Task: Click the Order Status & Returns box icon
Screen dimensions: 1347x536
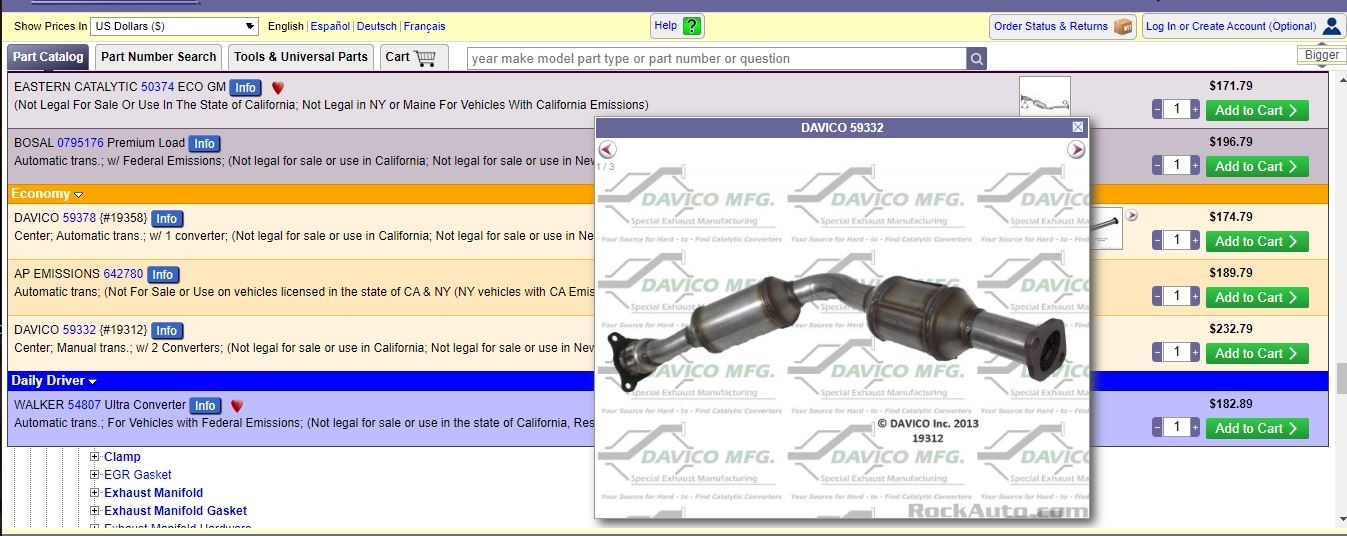Action: point(1123,27)
